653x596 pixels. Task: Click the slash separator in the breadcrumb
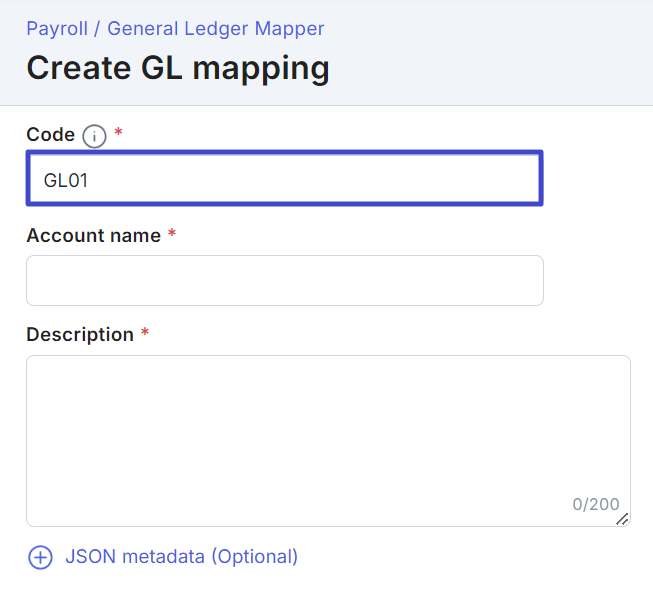click(x=97, y=29)
